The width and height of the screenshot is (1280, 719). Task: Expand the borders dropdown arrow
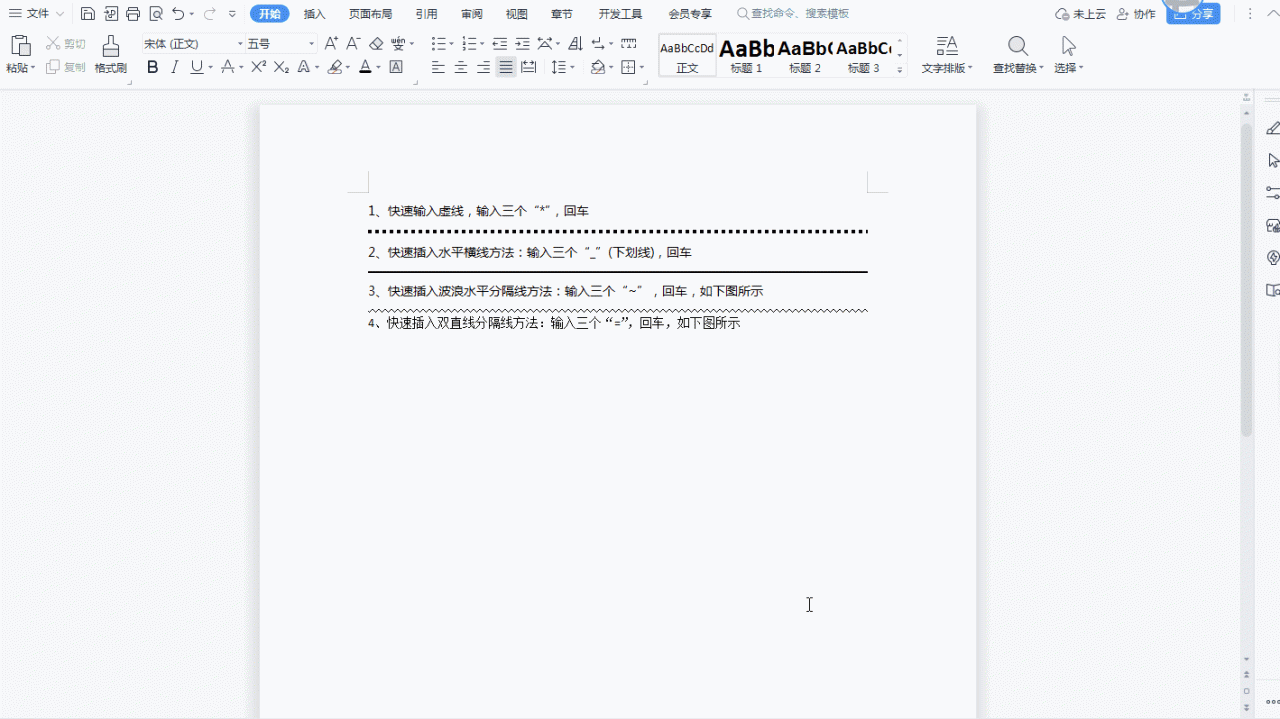(641, 68)
